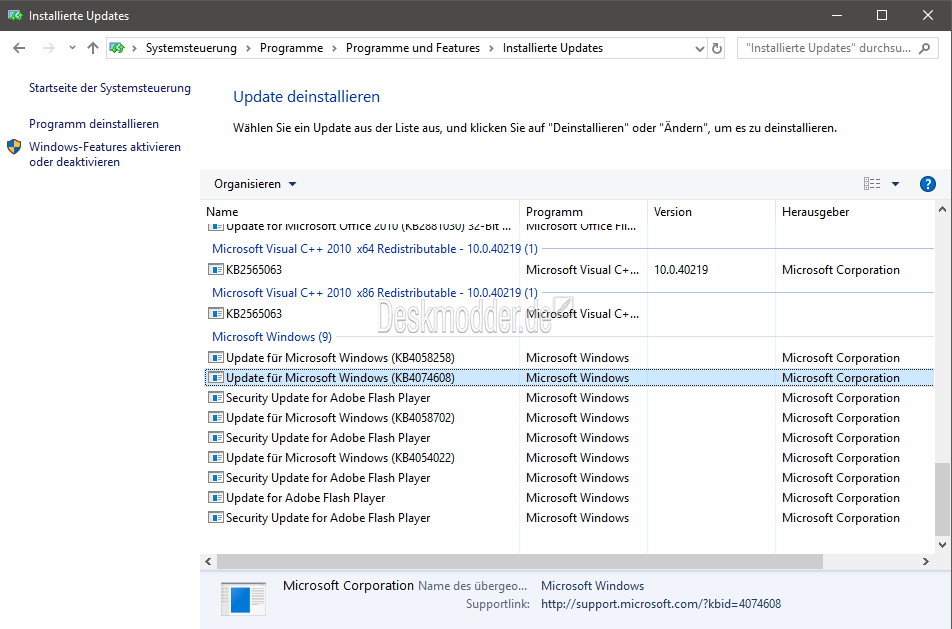Click the large update icon in the details pane
The width and height of the screenshot is (952, 629).
pos(243,598)
